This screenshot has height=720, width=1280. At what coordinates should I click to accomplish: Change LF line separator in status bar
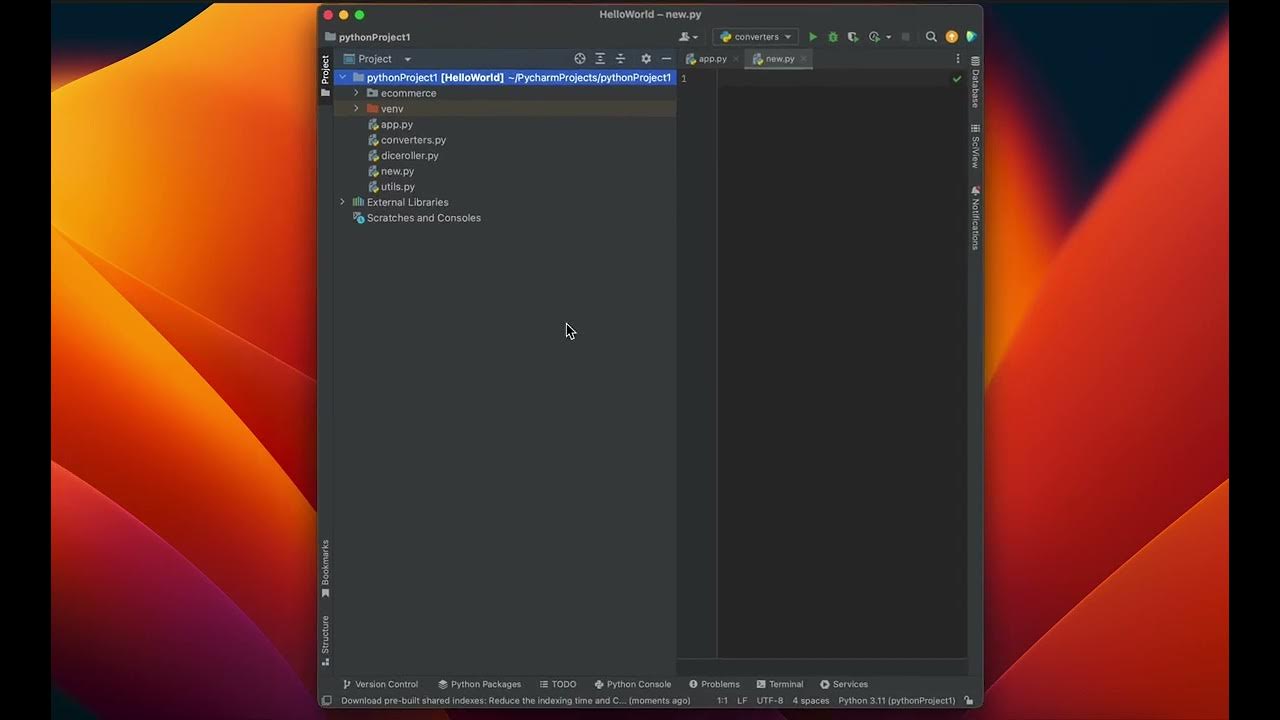pos(742,701)
